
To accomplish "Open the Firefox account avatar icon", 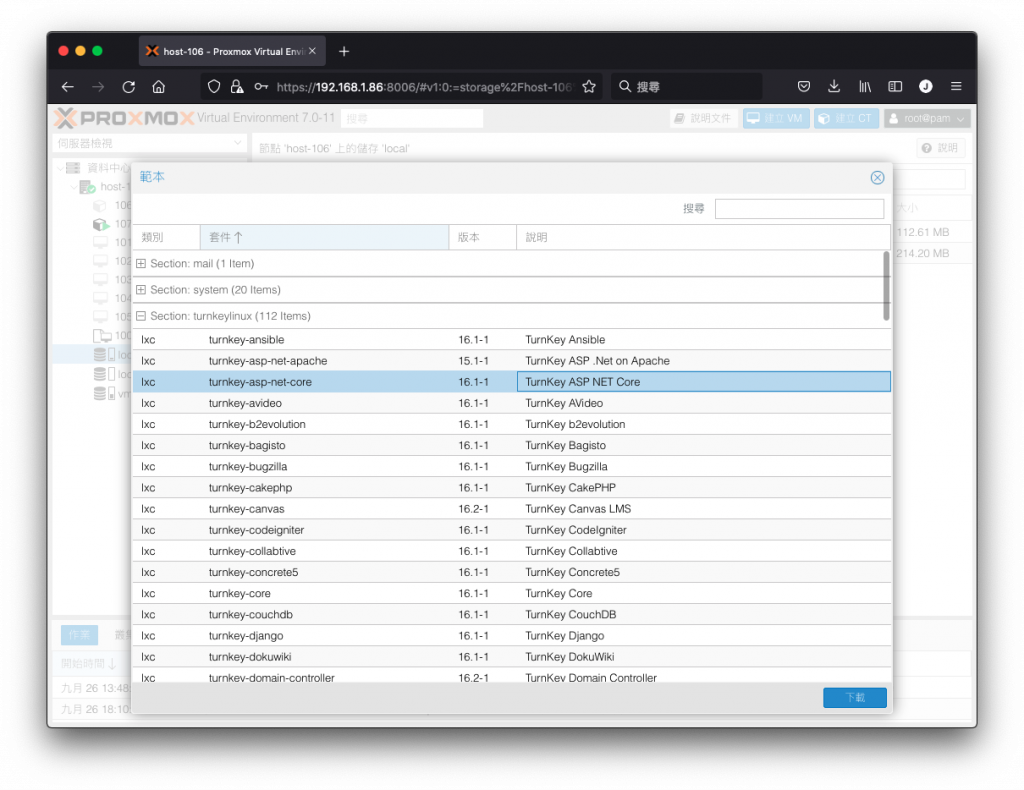I will click(925, 87).
